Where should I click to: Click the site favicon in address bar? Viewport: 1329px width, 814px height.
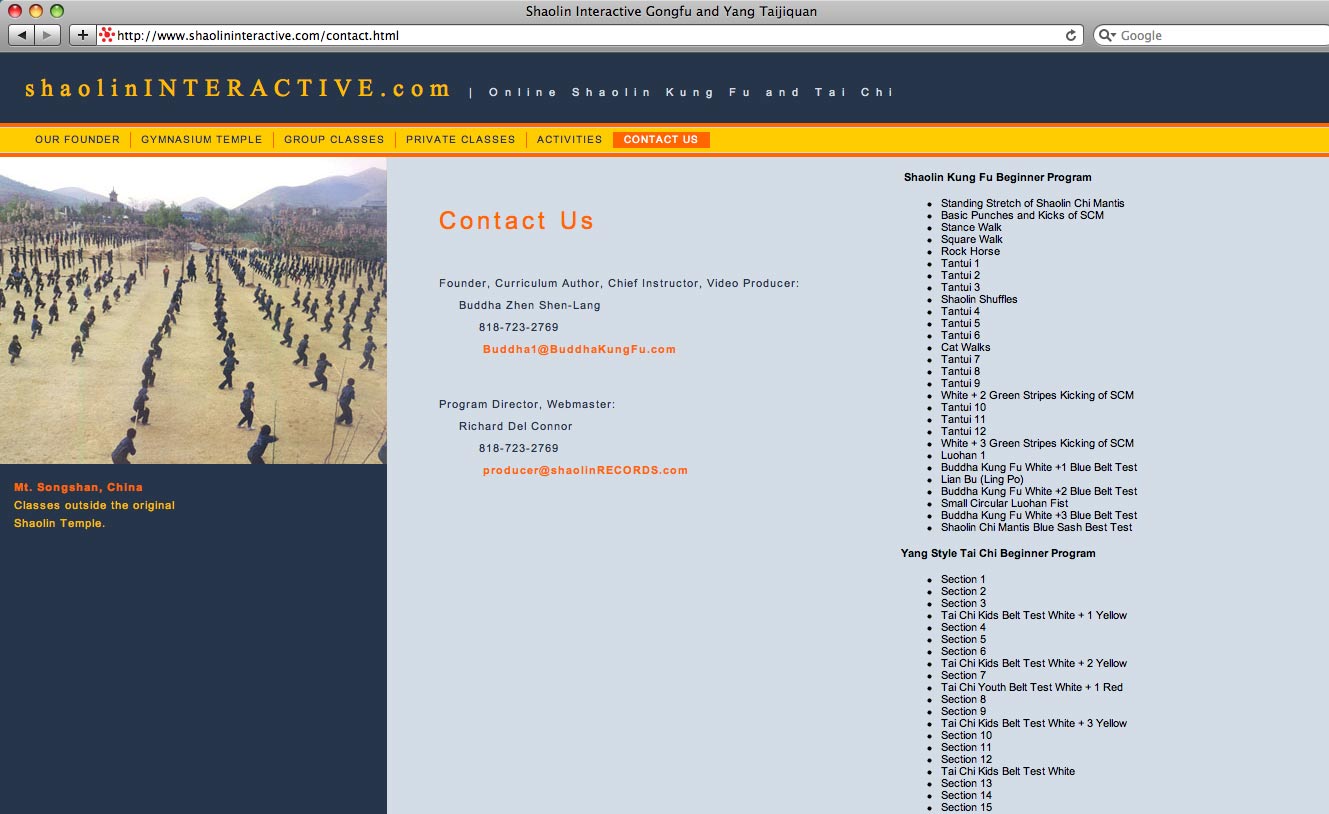pos(107,35)
